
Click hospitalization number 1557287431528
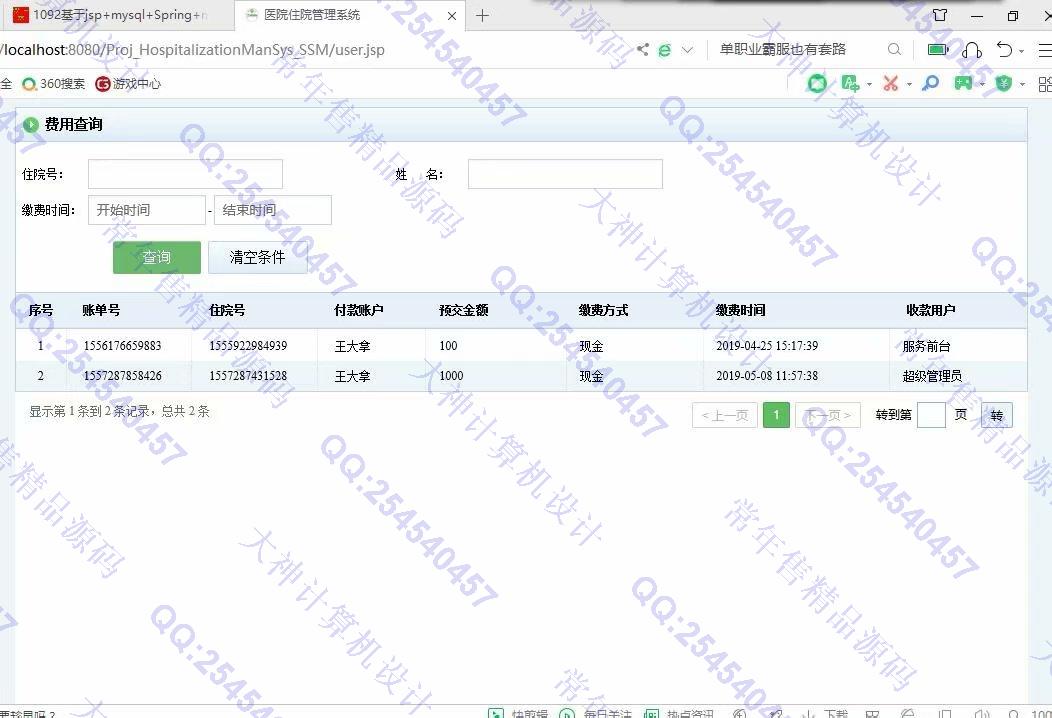[248, 376]
